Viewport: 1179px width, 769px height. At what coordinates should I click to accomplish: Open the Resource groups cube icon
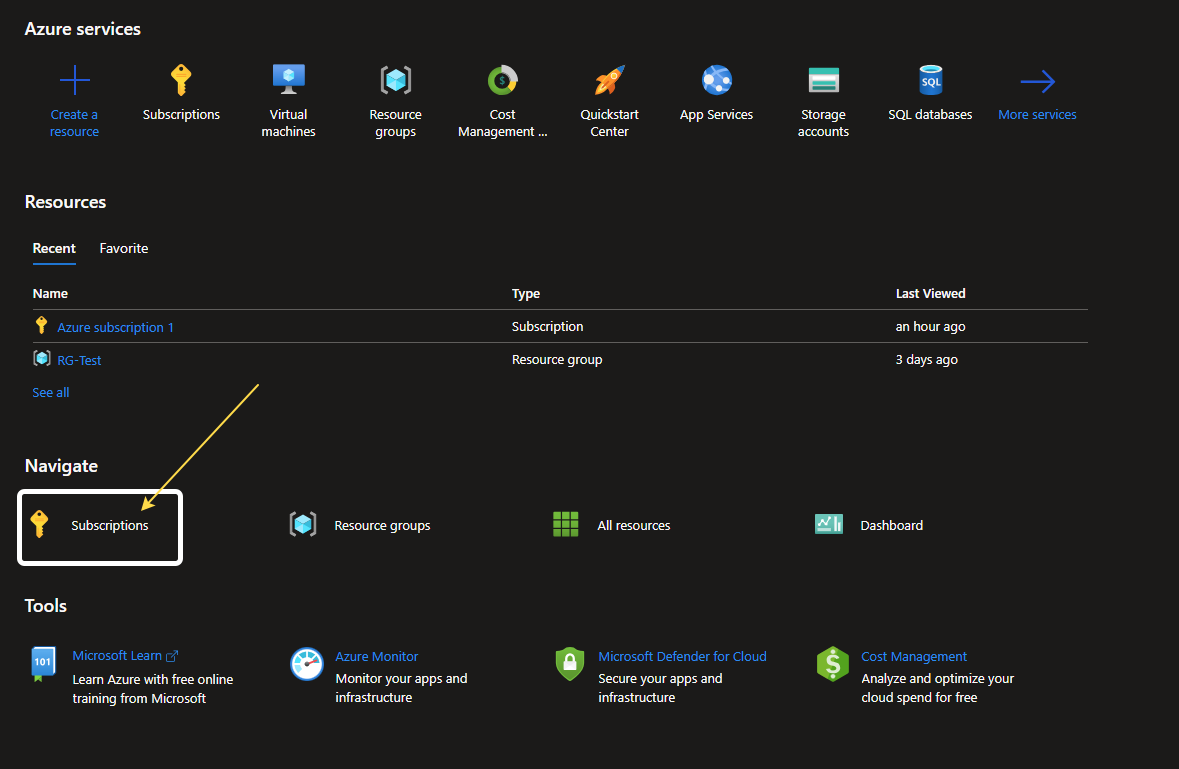pyautogui.click(x=395, y=78)
